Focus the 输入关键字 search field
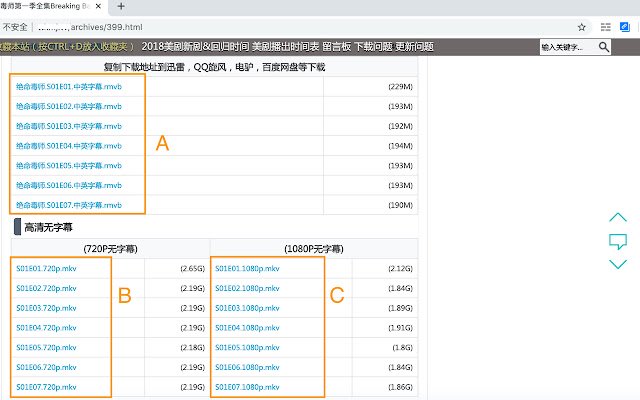640x400 pixels. pyautogui.click(x=569, y=47)
